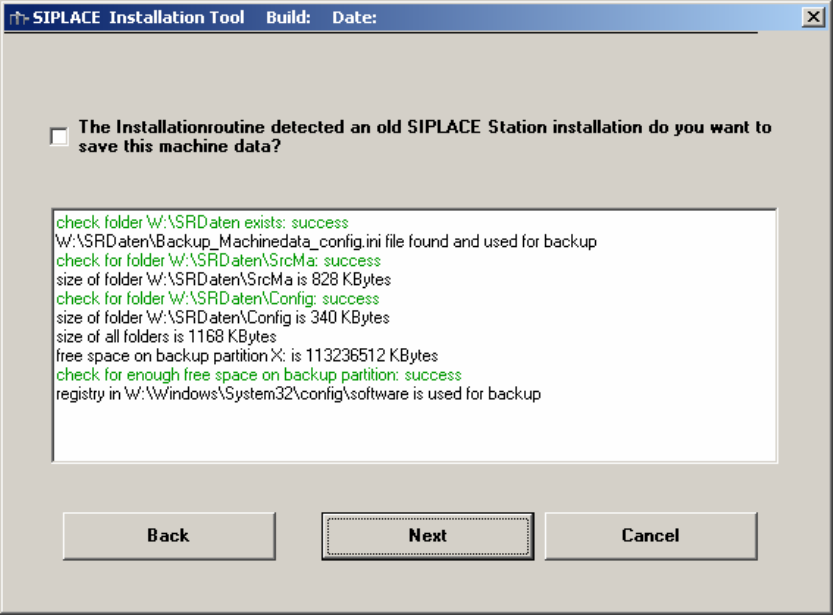Screen dimensions: 833x615
Task: Select line 'check for enough free space on backup partition: success'
Action: [259, 375]
